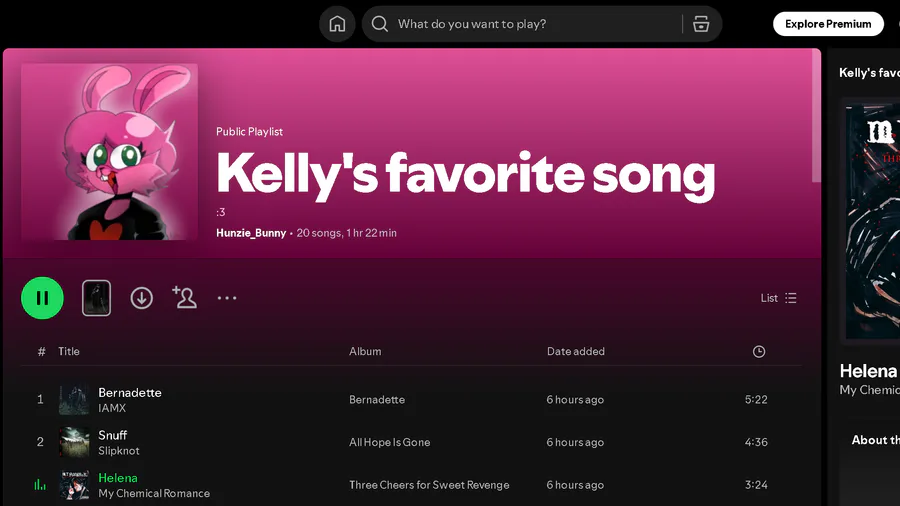The width and height of the screenshot is (900, 506).
Task: Open the Hunzie_Bunny profile link
Action: coord(251,233)
